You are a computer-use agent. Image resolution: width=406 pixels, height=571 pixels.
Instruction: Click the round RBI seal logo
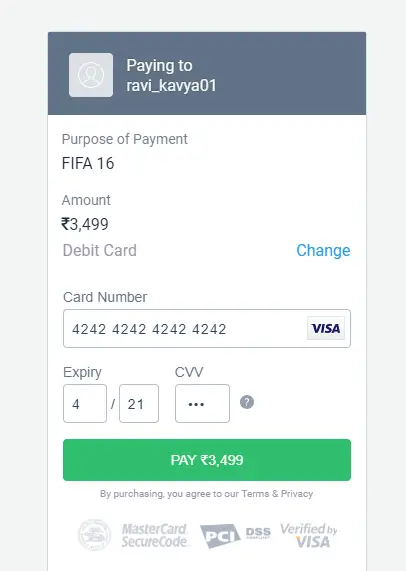point(94,535)
